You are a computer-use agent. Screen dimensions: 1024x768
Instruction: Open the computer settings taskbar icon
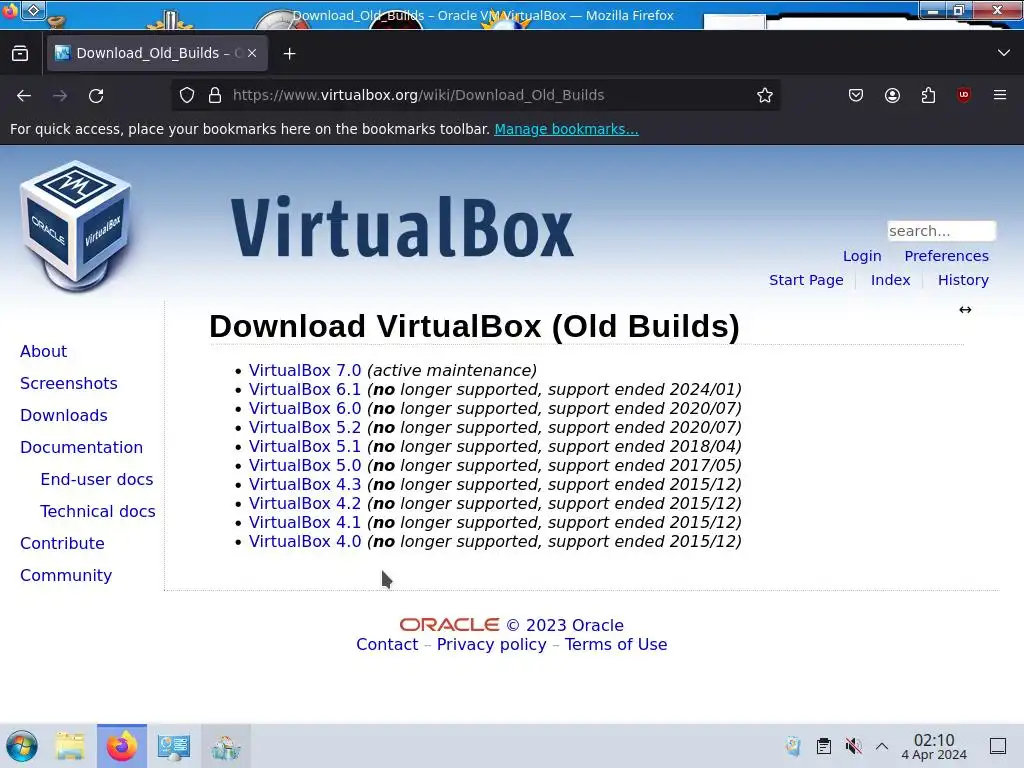click(x=174, y=746)
